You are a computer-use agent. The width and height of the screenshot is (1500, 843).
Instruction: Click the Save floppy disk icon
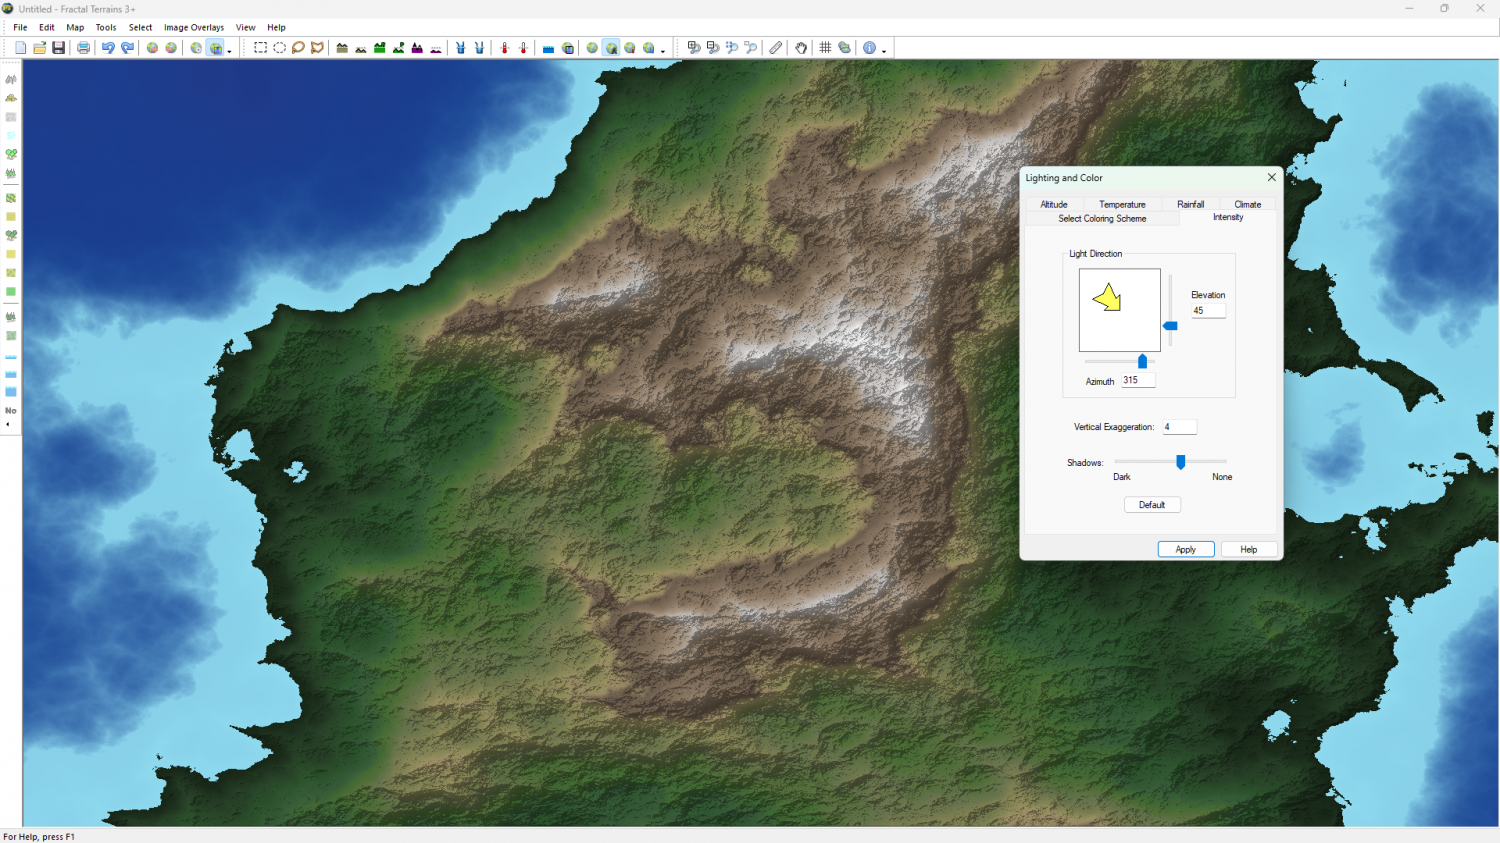coord(59,48)
